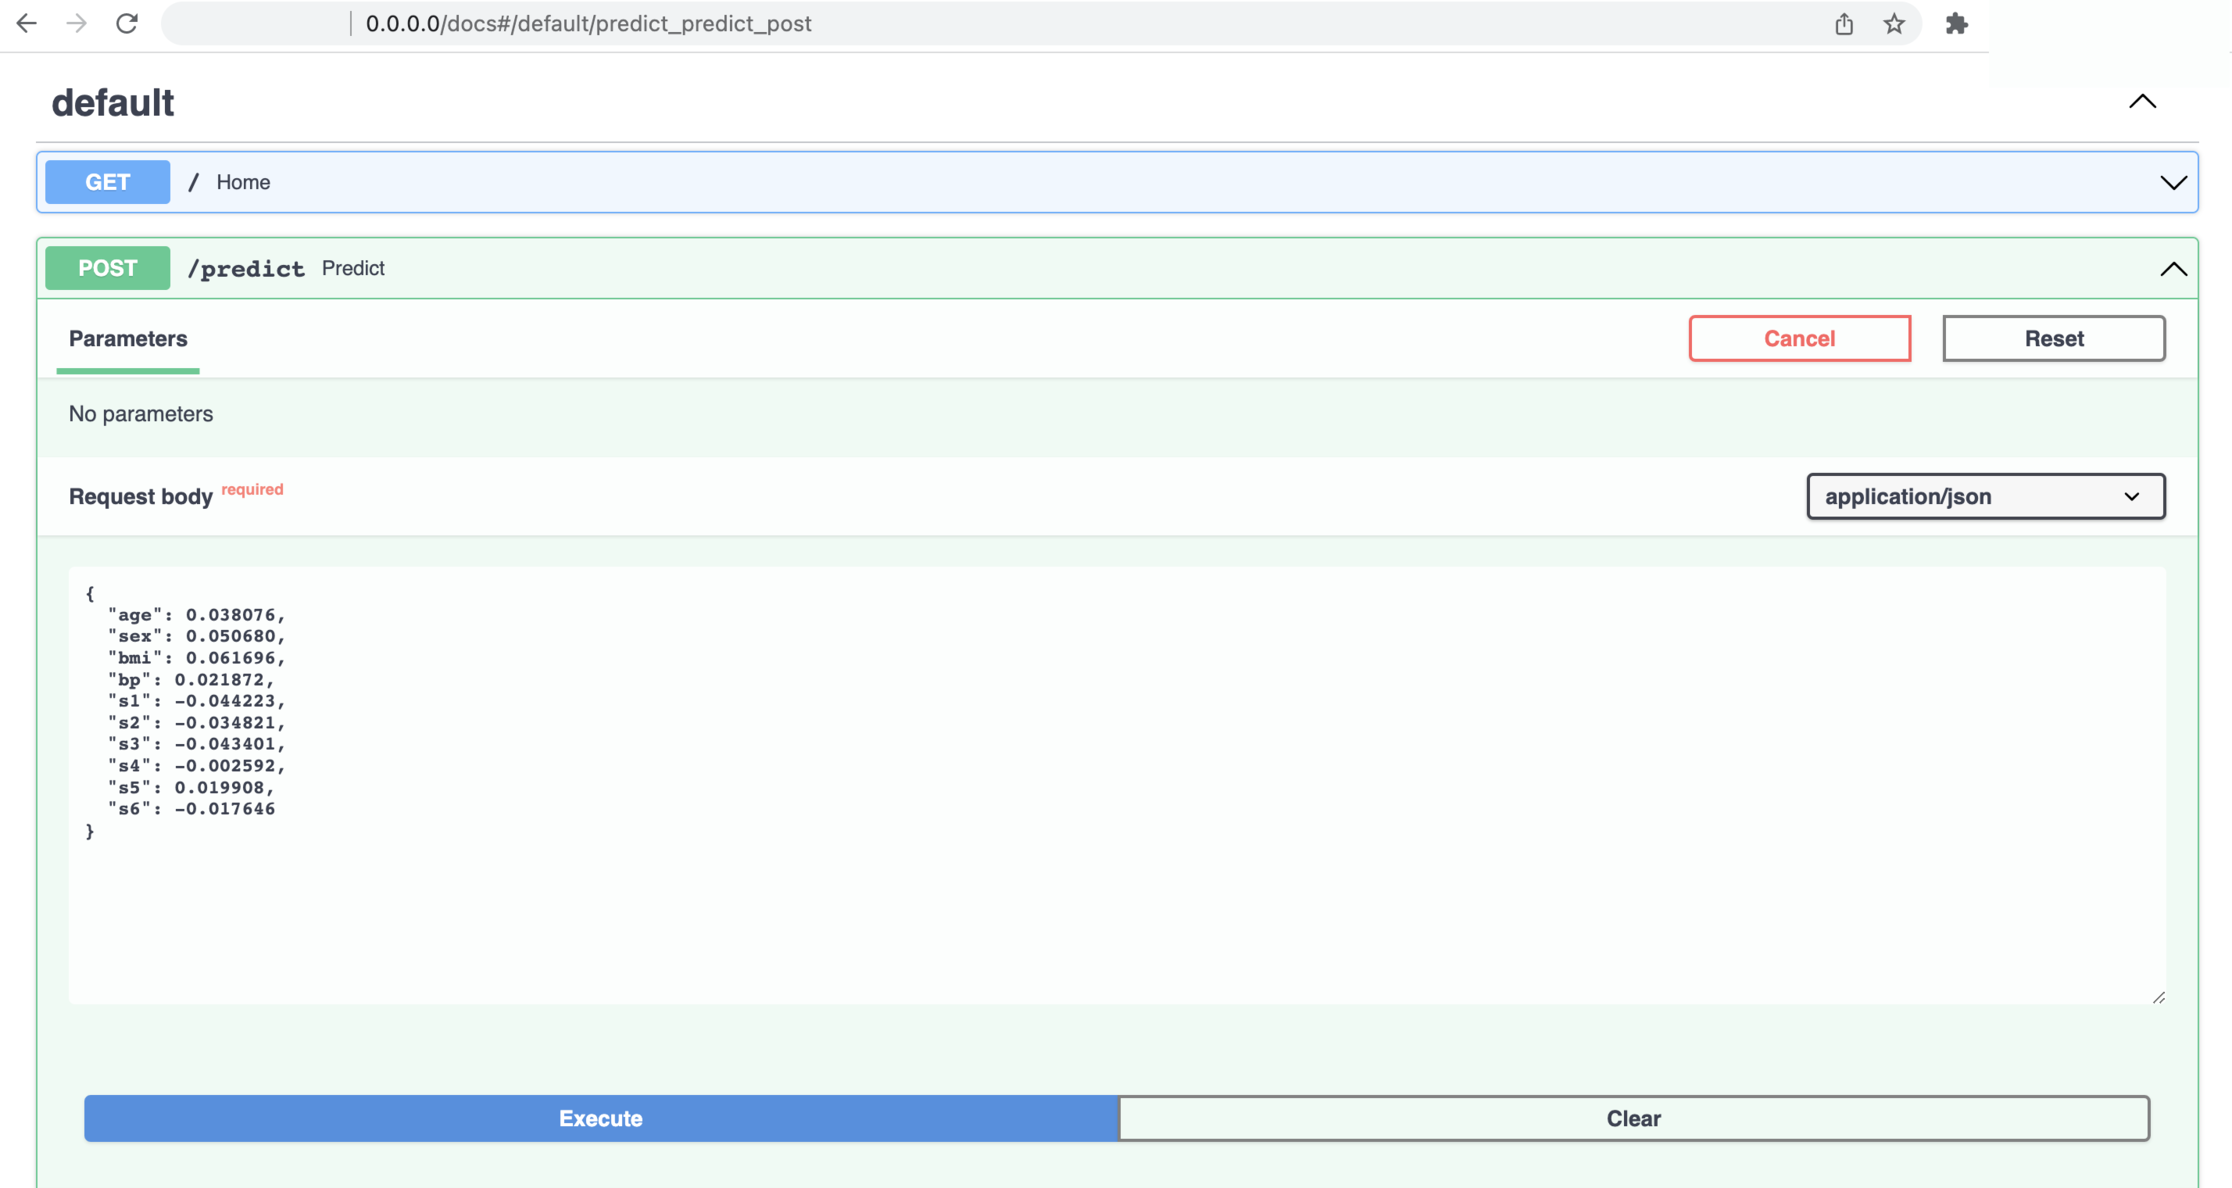Click the green POST method badge
Screen dimensions: 2232x1188
(x=108, y=268)
